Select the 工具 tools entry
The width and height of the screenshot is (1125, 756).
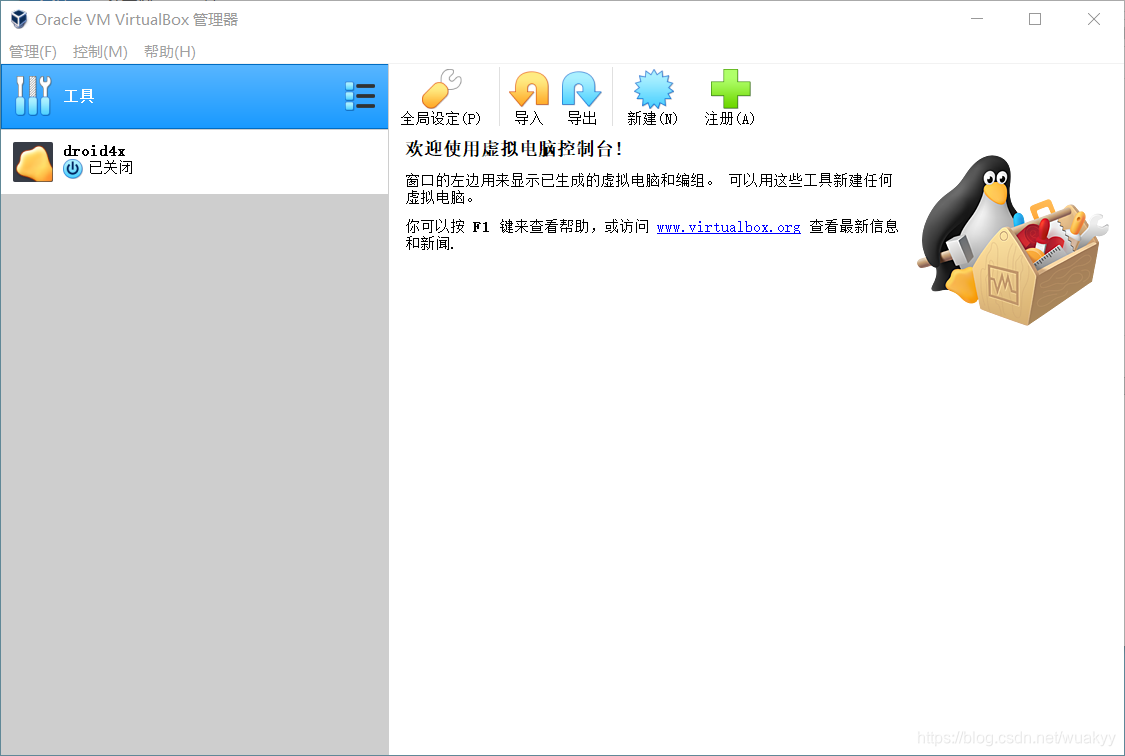pyautogui.click(x=194, y=97)
